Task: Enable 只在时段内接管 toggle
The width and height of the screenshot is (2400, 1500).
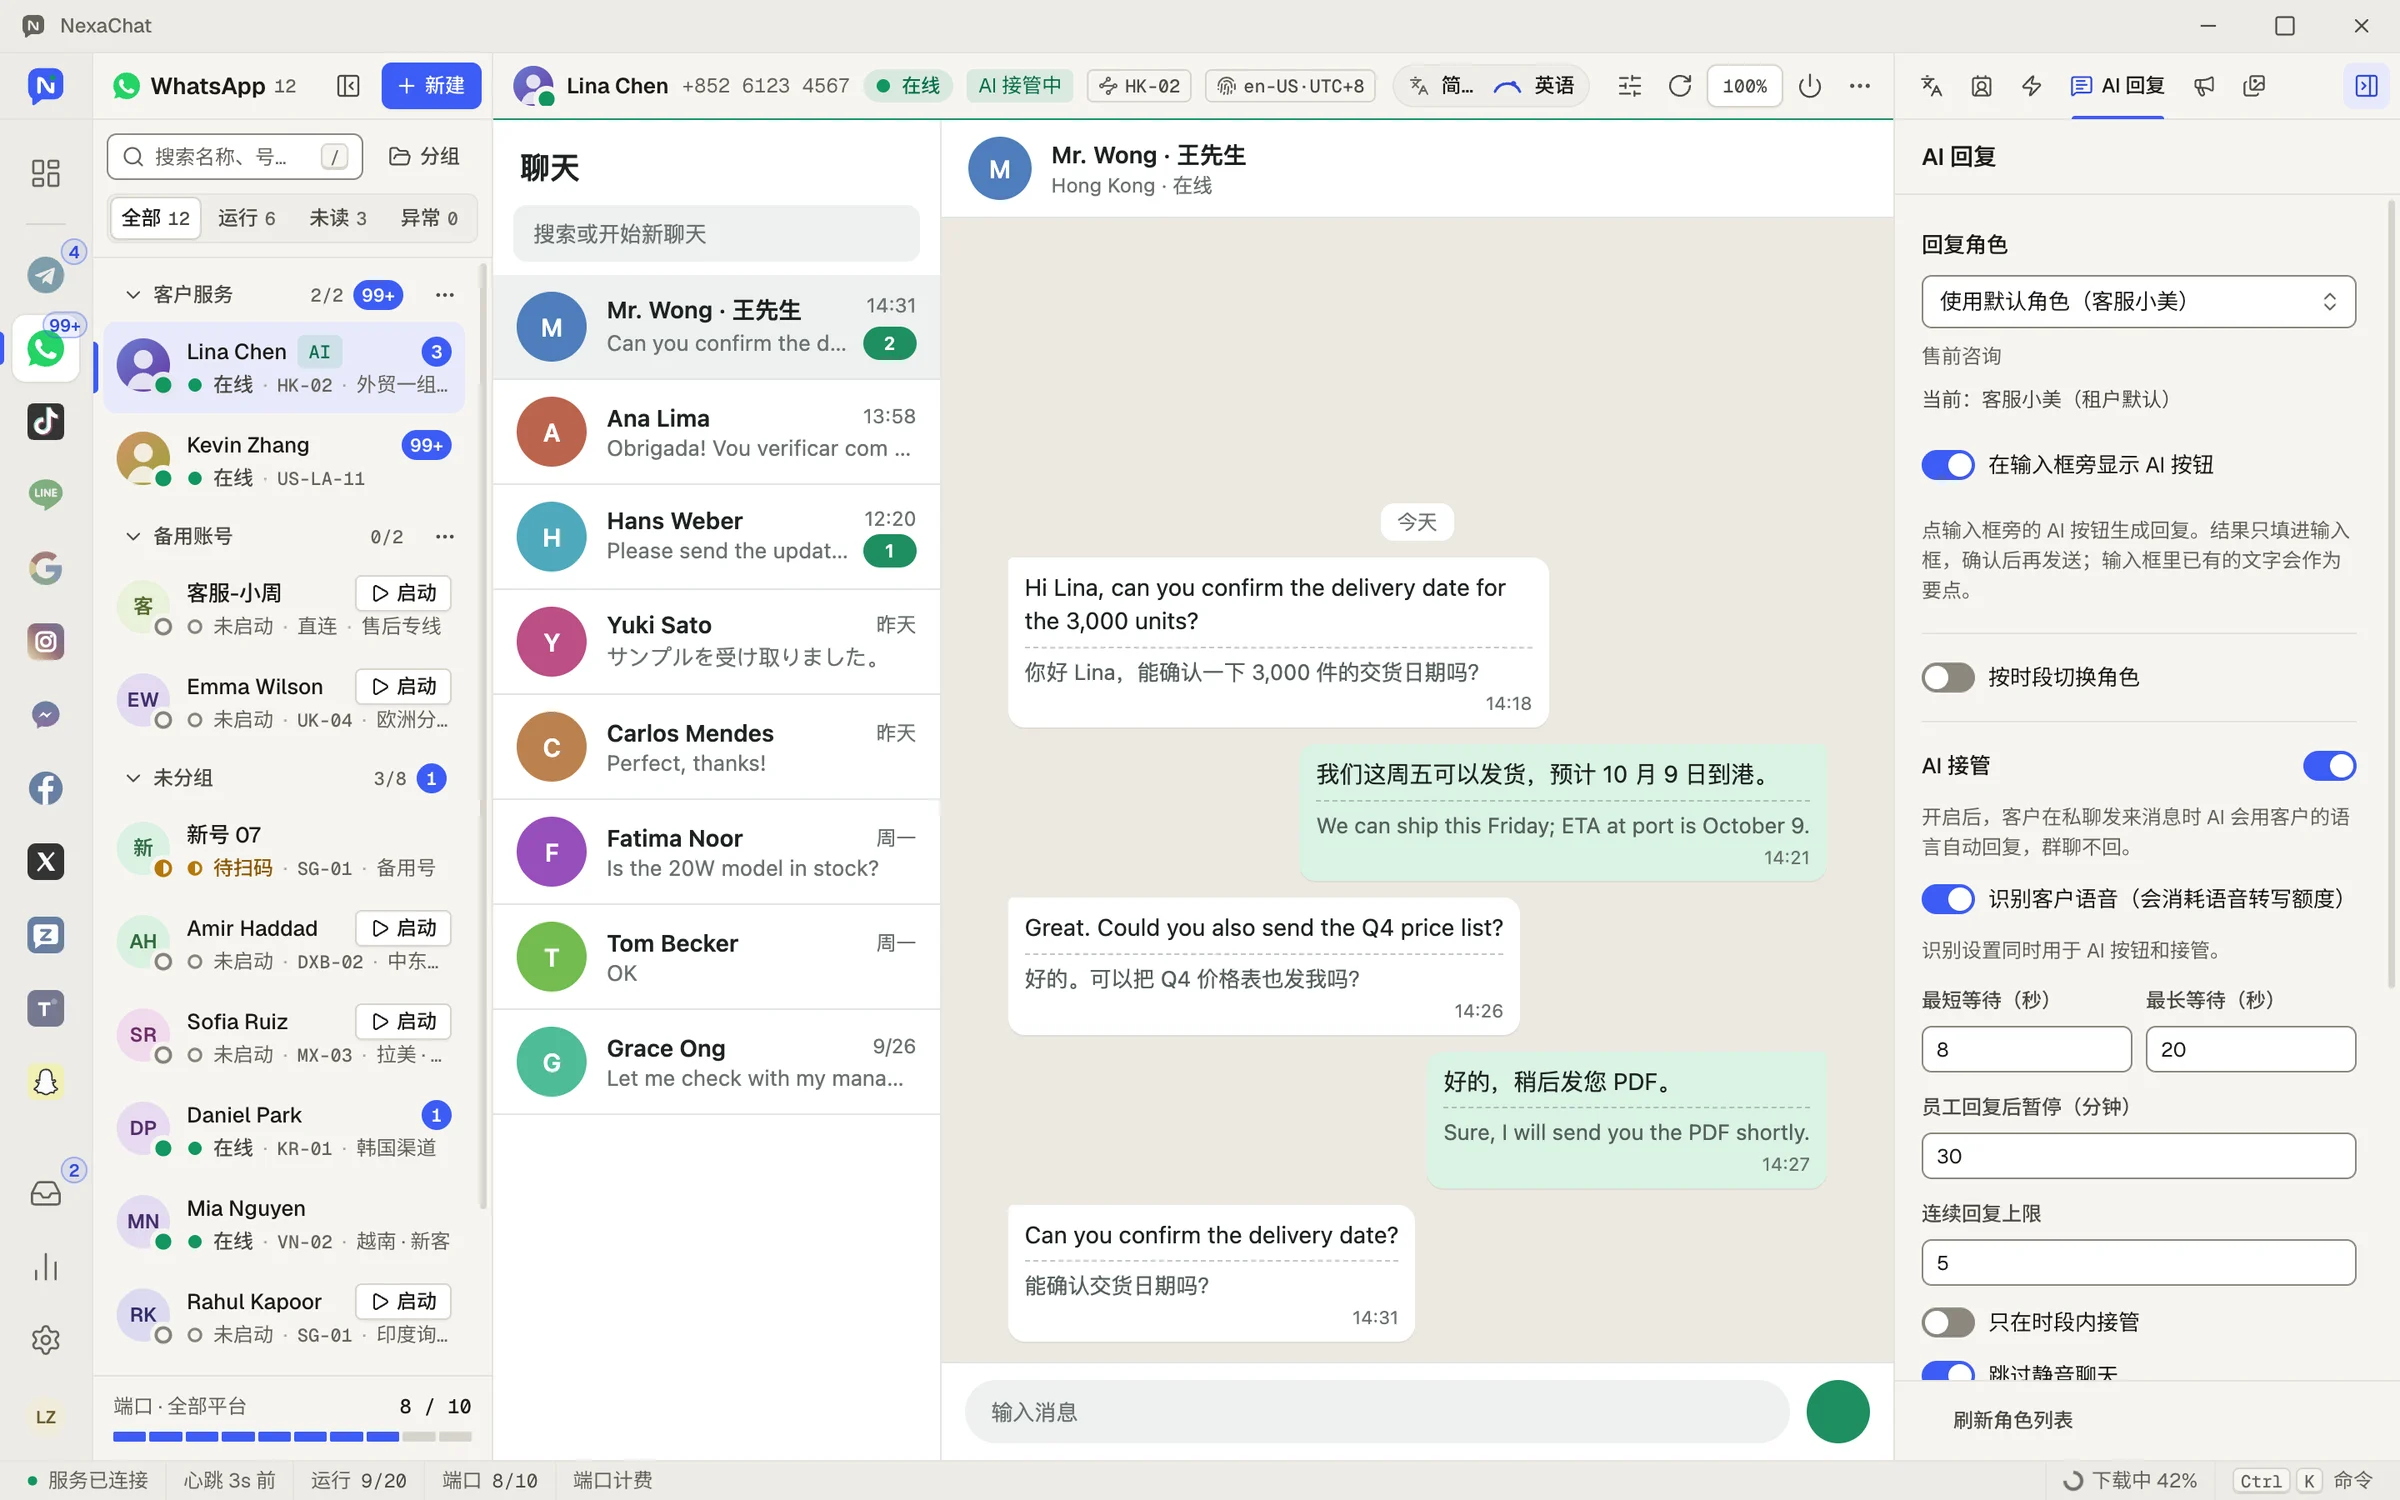Action: pyautogui.click(x=1948, y=1322)
